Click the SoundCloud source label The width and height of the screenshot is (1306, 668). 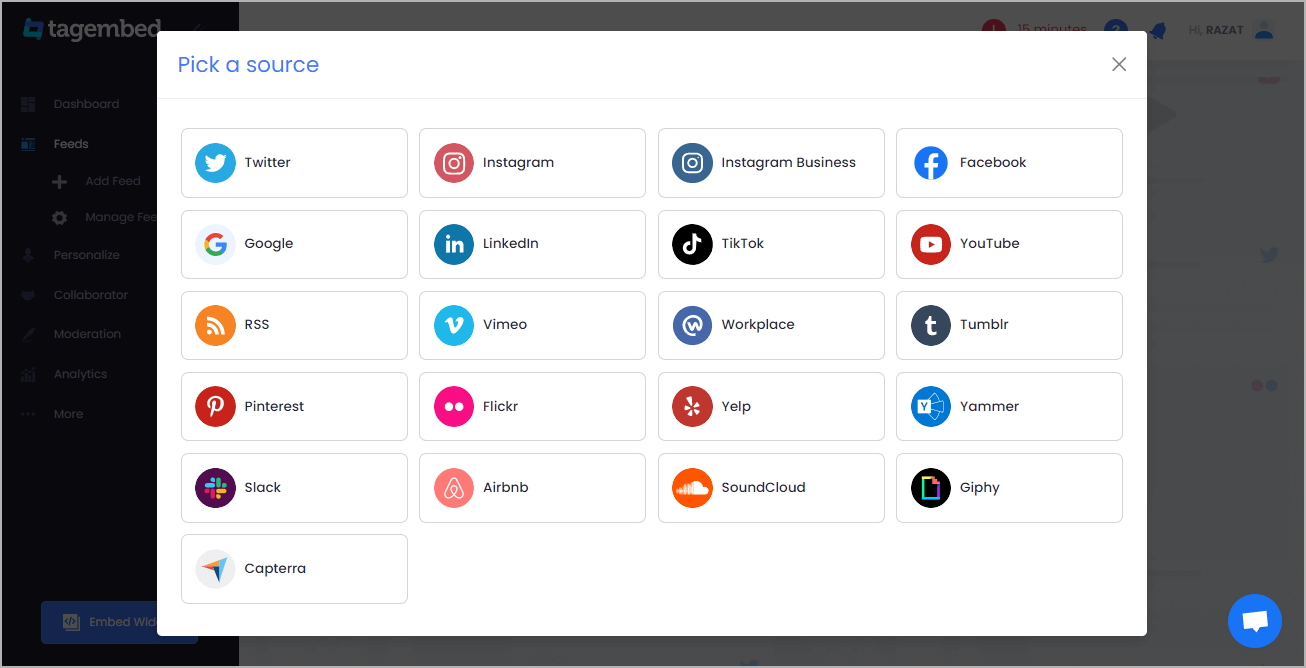click(763, 488)
